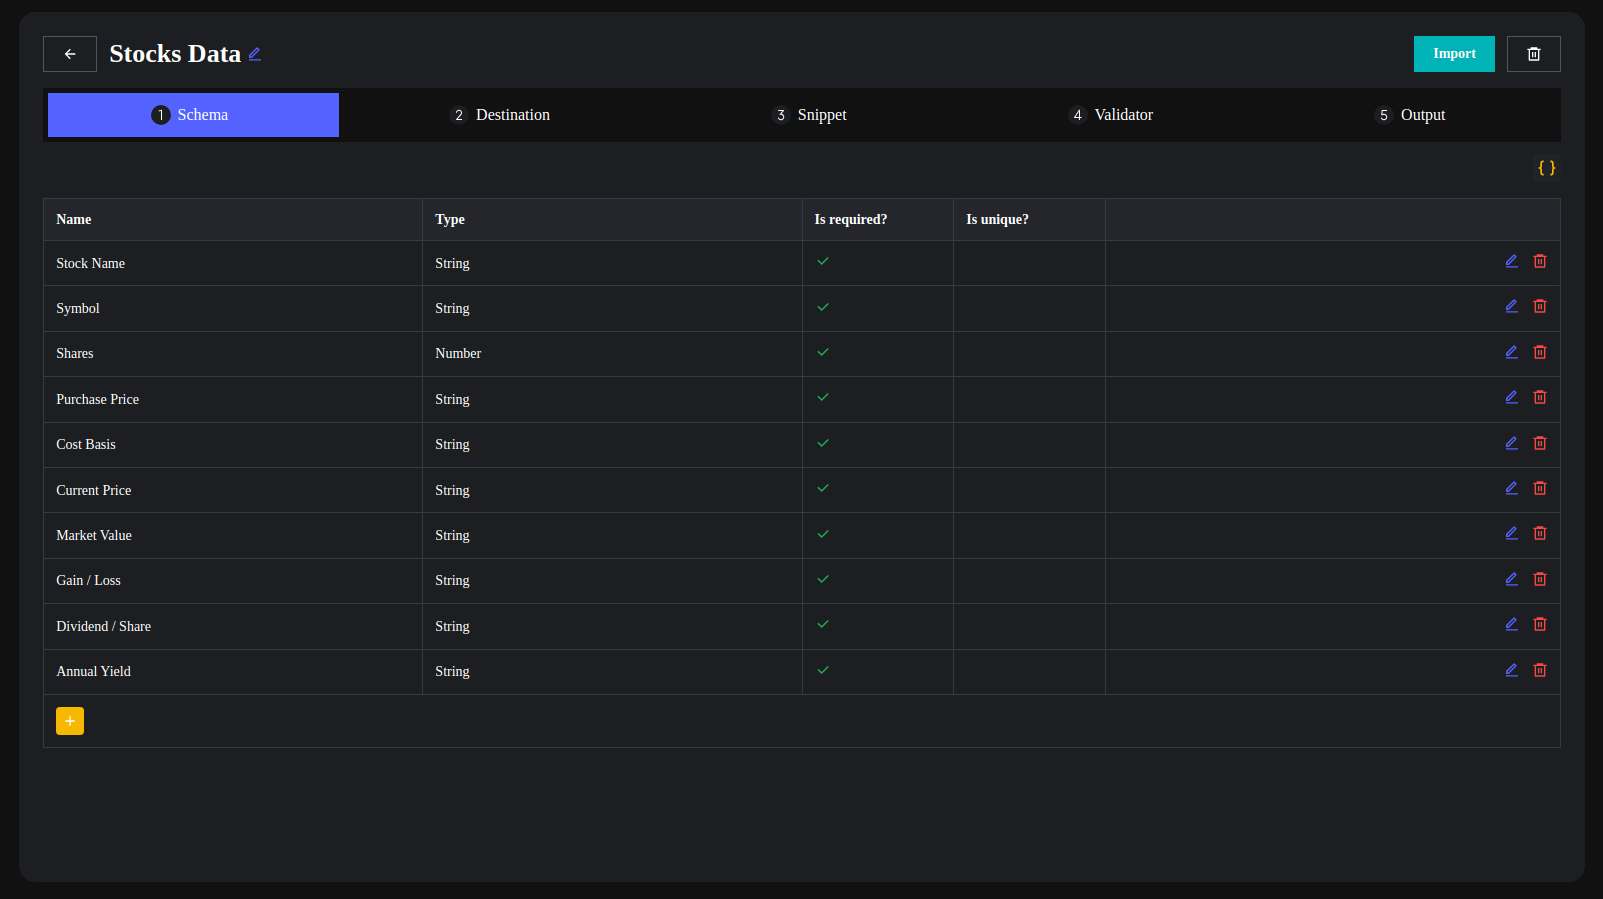Edit the Stock Name row
The height and width of the screenshot is (899, 1603).
[x=1512, y=261]
